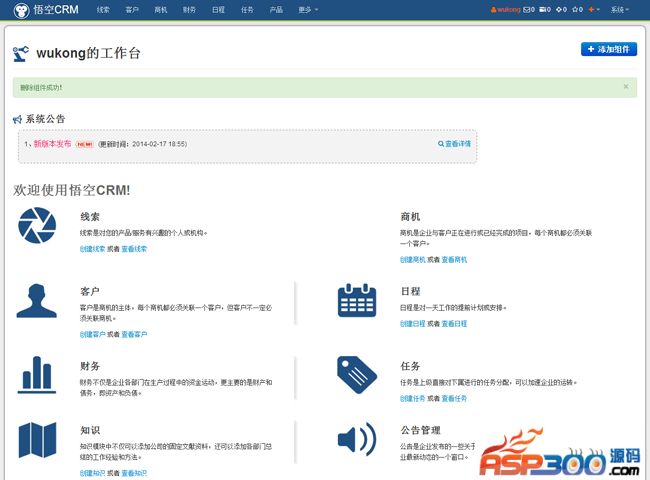Image resolution: width=650 pixels, height=480 pixels.
Task: Click the 添加组件 button
Action: pos(608,49)
